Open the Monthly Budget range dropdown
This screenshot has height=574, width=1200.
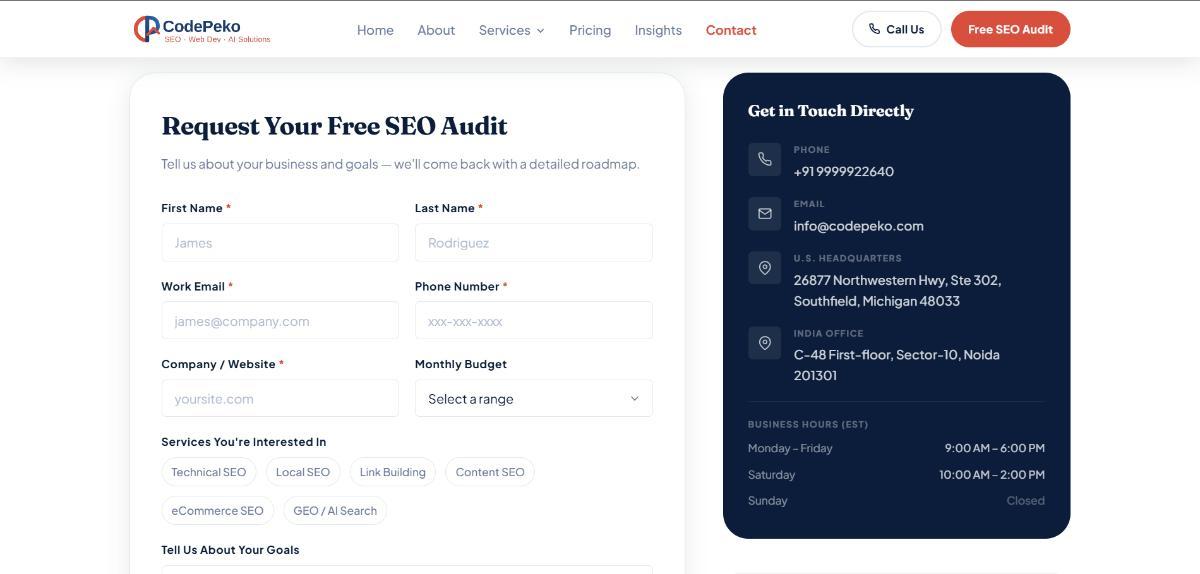(534, 398)
